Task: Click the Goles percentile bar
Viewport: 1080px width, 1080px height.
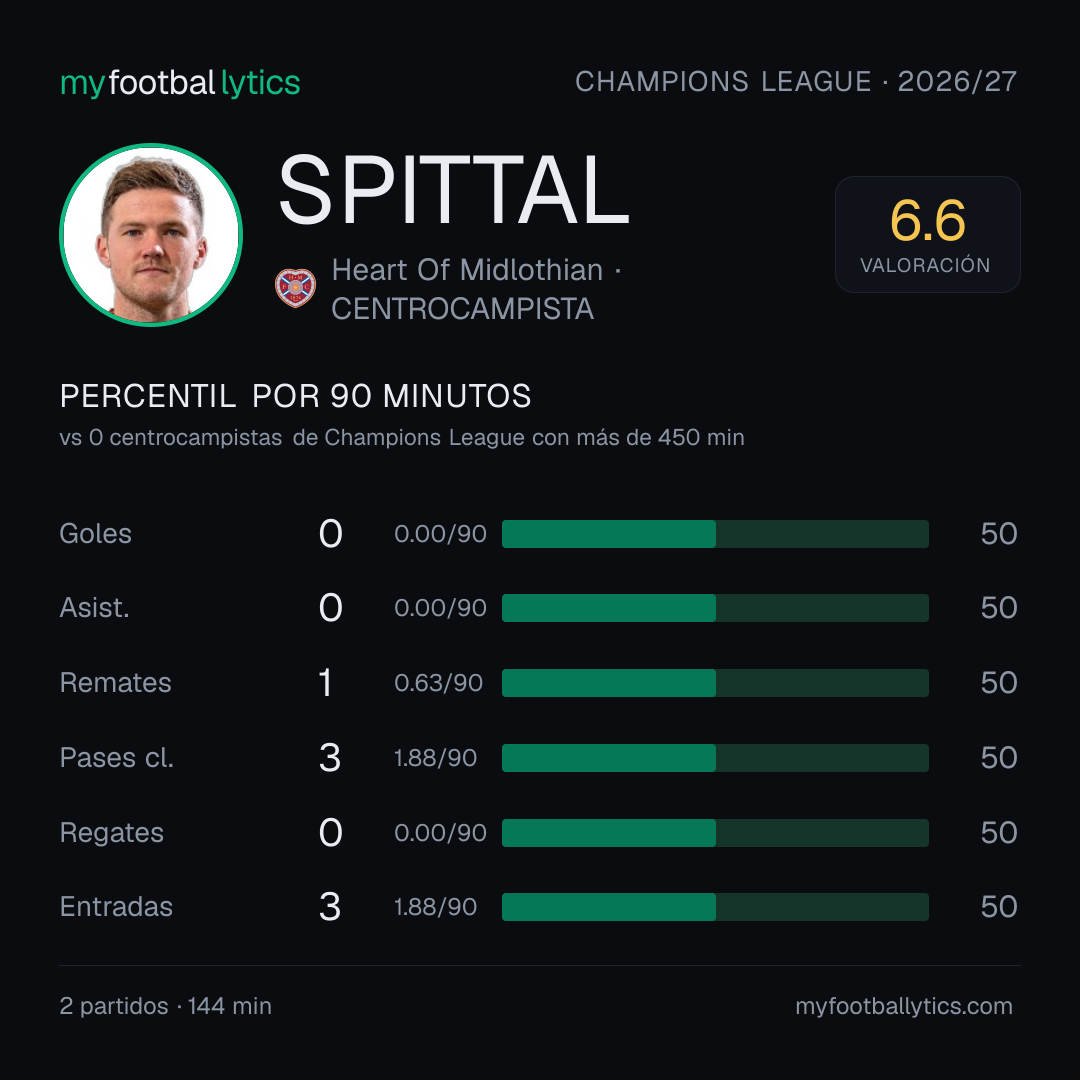Action: pos(715,534)
